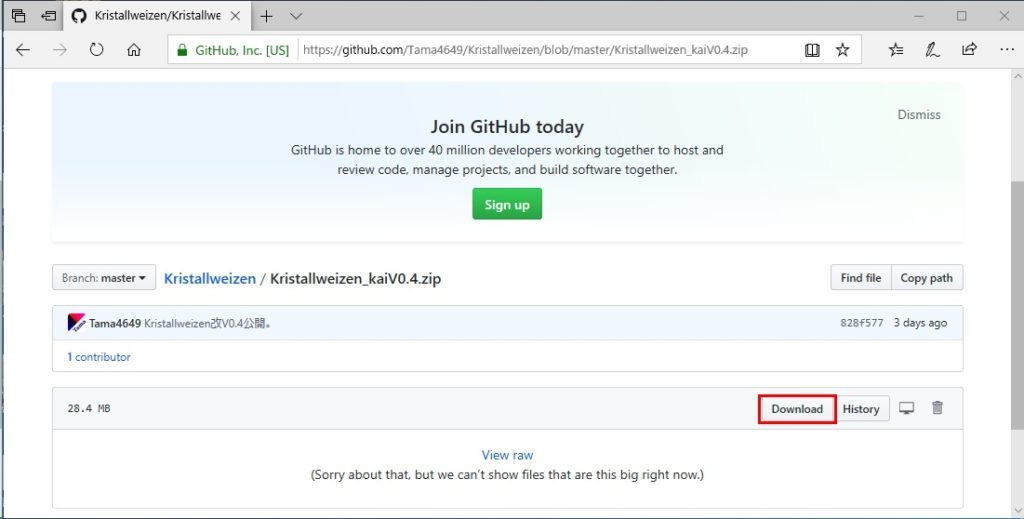Open Settings and more ellipsis menu
The image size is (1024, 519).
(1006, 50)
